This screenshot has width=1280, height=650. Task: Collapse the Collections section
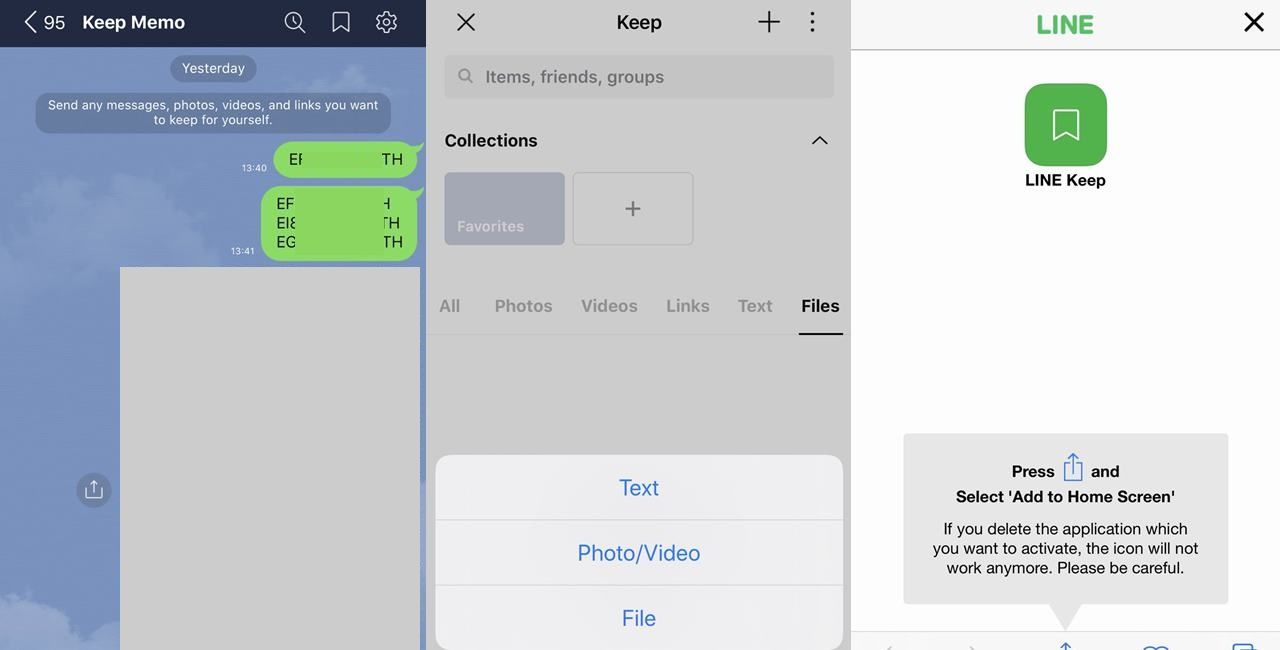pos(819,139)
